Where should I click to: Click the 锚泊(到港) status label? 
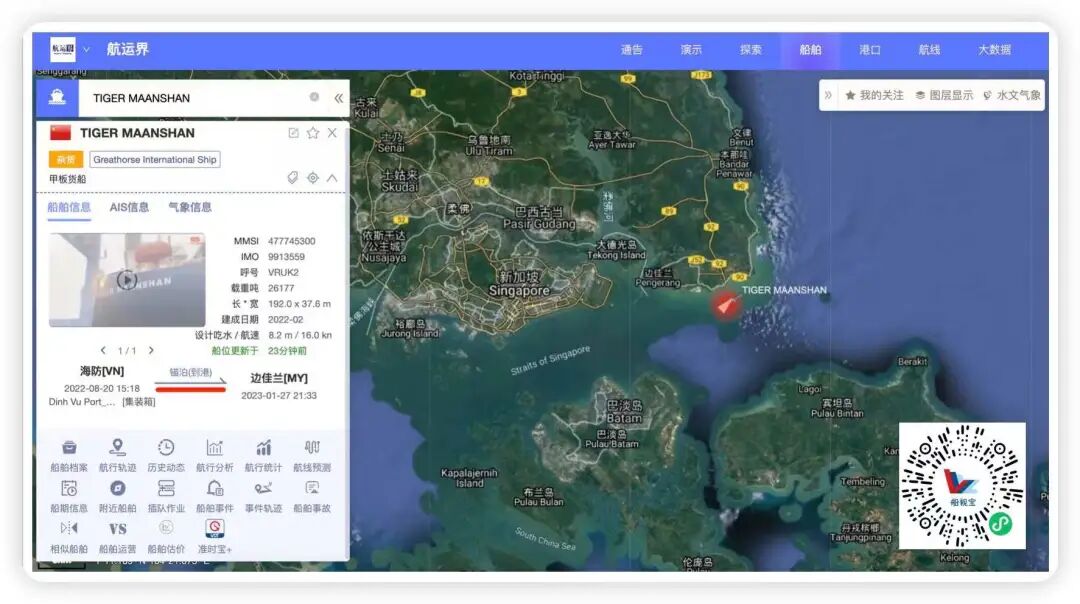(x=191, y=372)
